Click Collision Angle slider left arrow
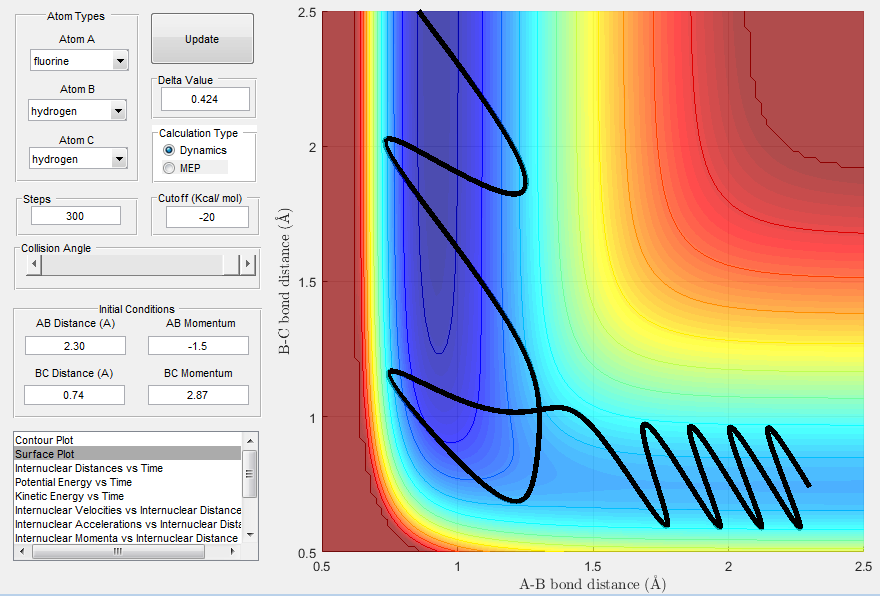880x596 pixels. click(34, 264)
